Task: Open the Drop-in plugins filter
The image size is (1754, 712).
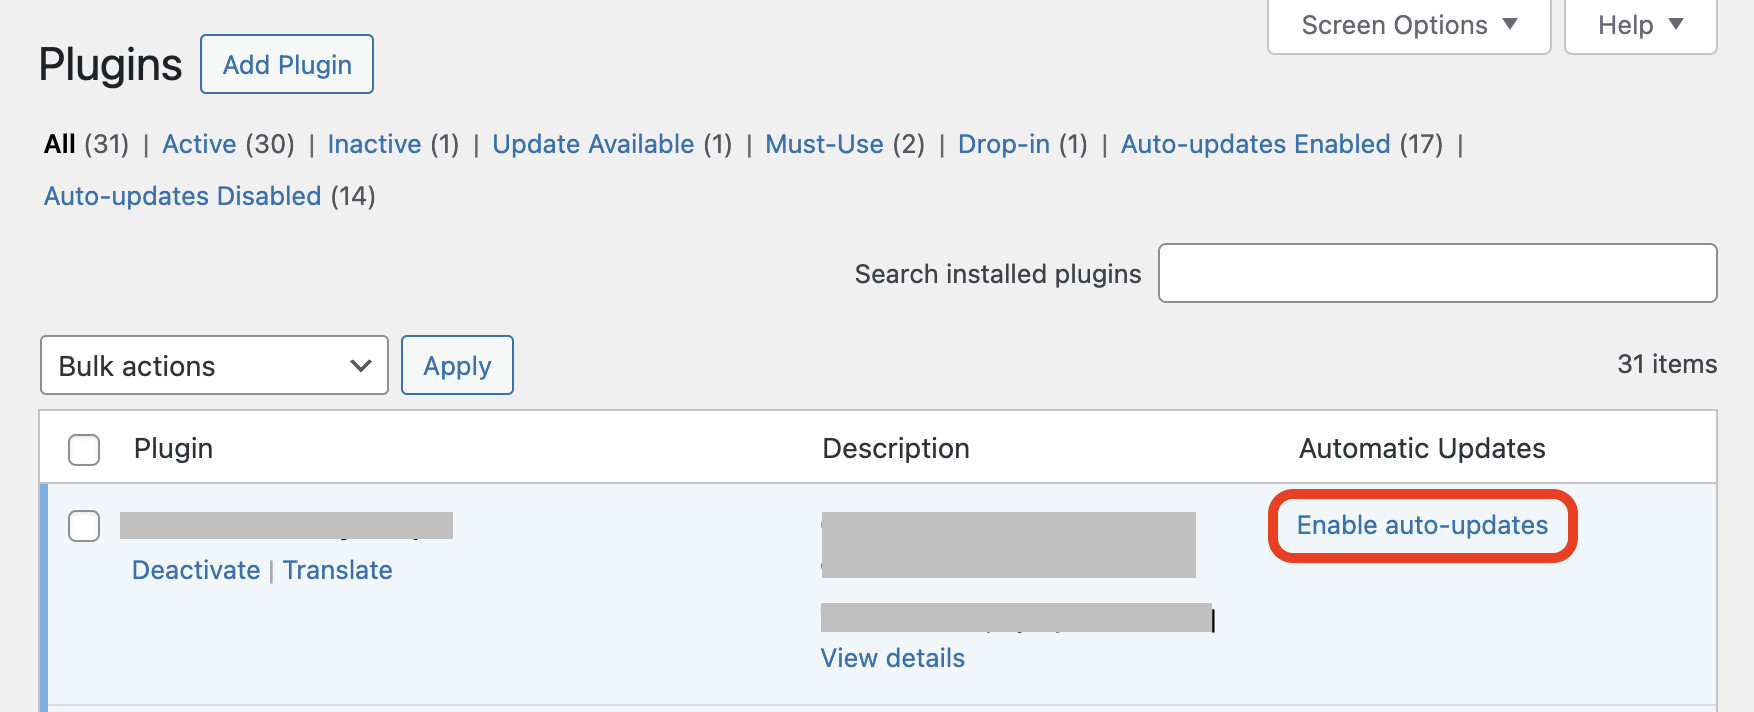Action: (1003, 144)
